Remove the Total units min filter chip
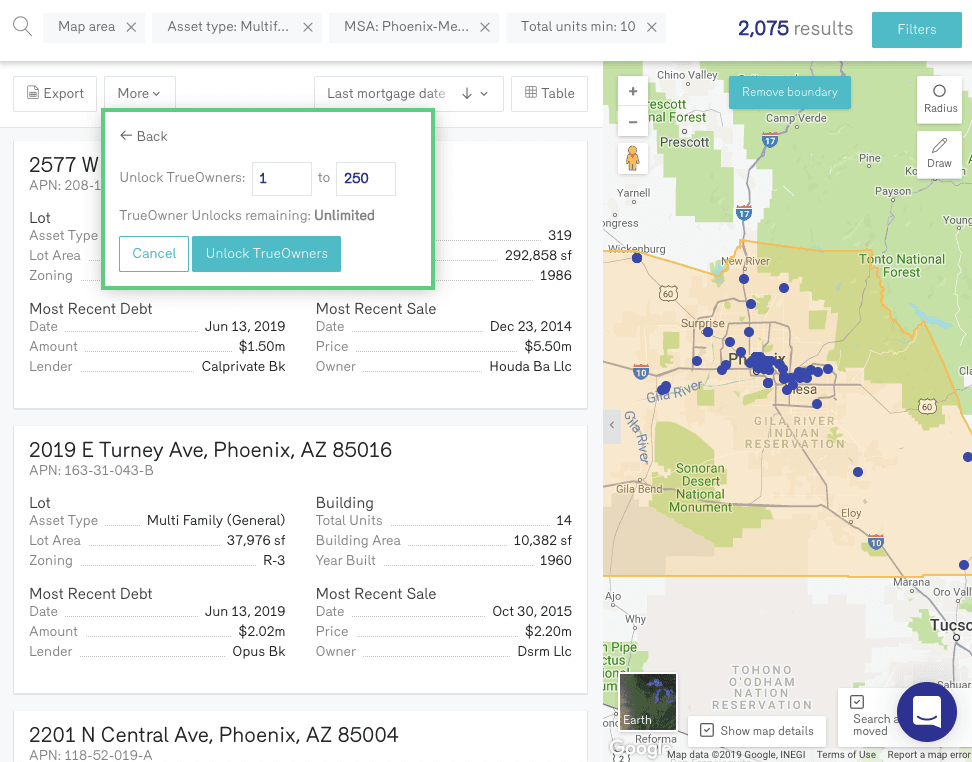The height and width of the screenshot is (762, 972). tap(652, 27)
